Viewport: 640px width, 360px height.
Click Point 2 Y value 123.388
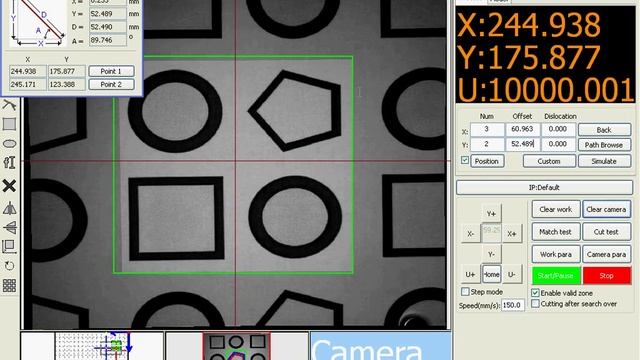pyautogui.click(x=67, y=84)
